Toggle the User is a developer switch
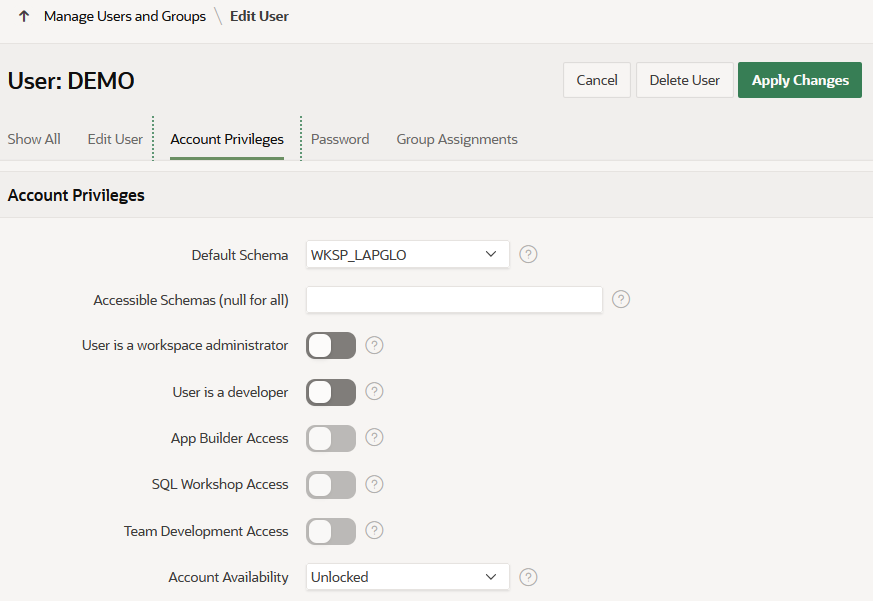873x601 pixels. 331,392
